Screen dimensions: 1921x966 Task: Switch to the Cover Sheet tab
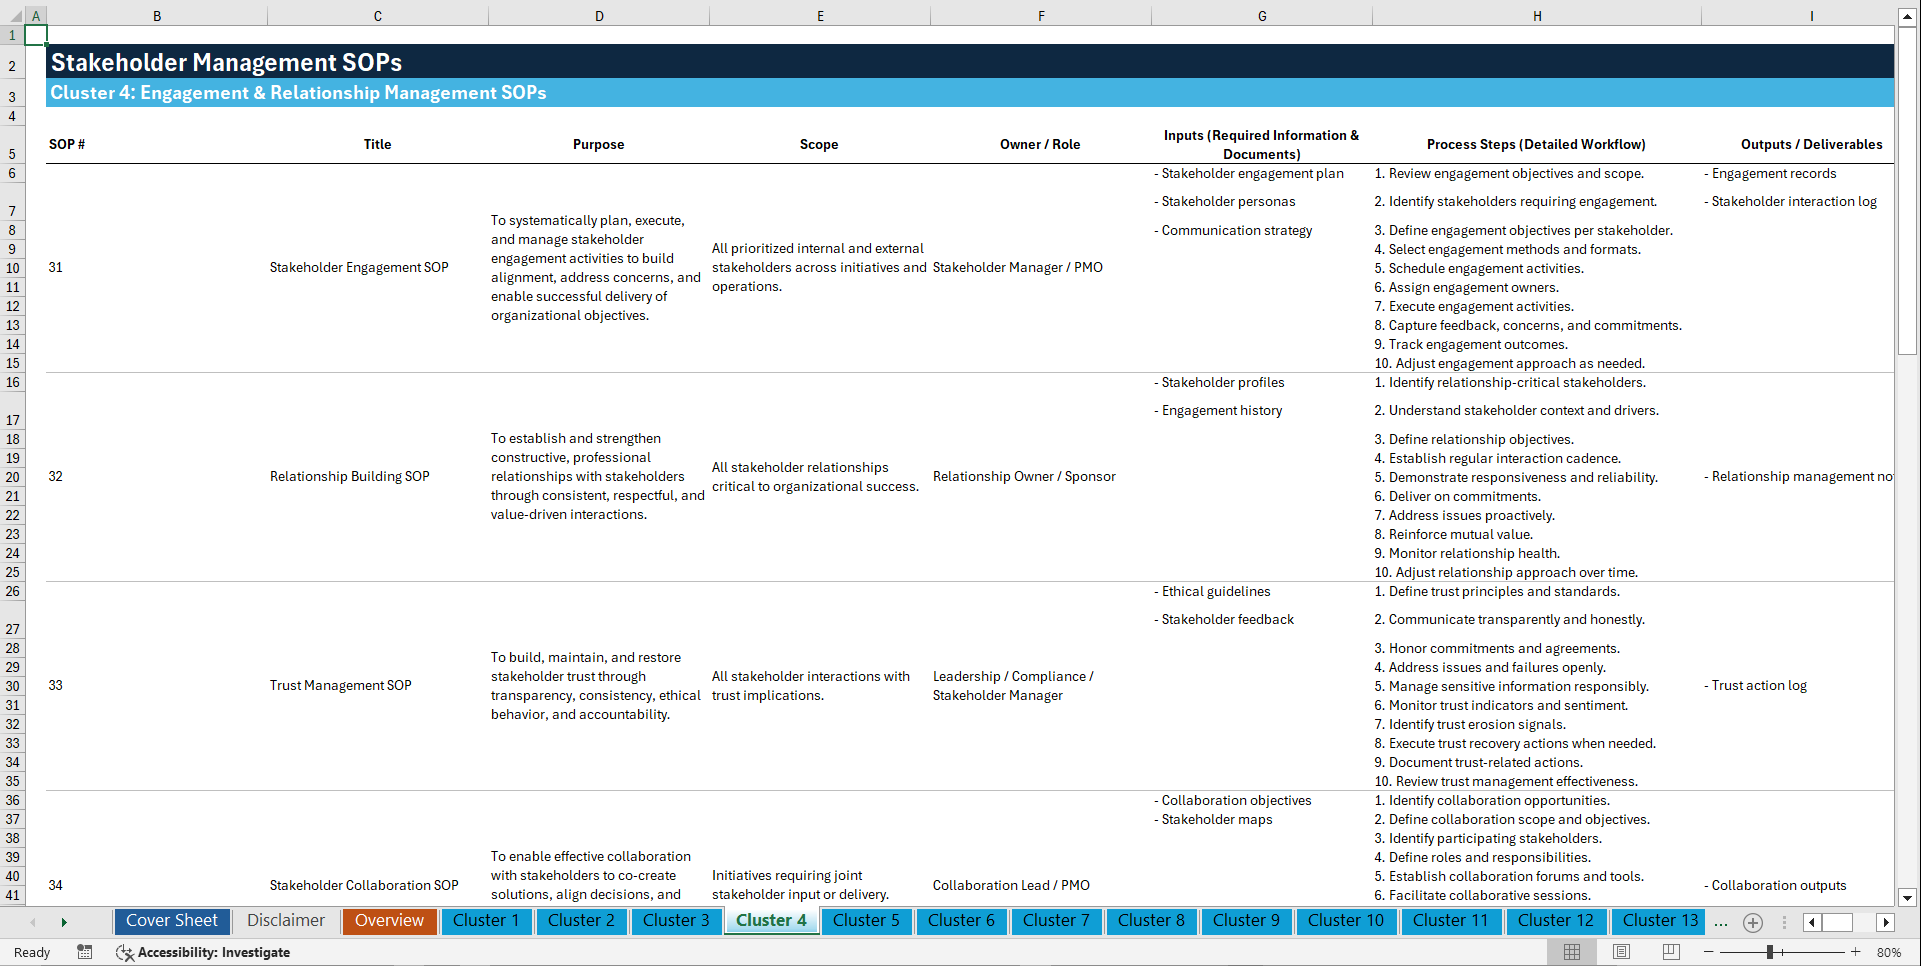(171, 921)
